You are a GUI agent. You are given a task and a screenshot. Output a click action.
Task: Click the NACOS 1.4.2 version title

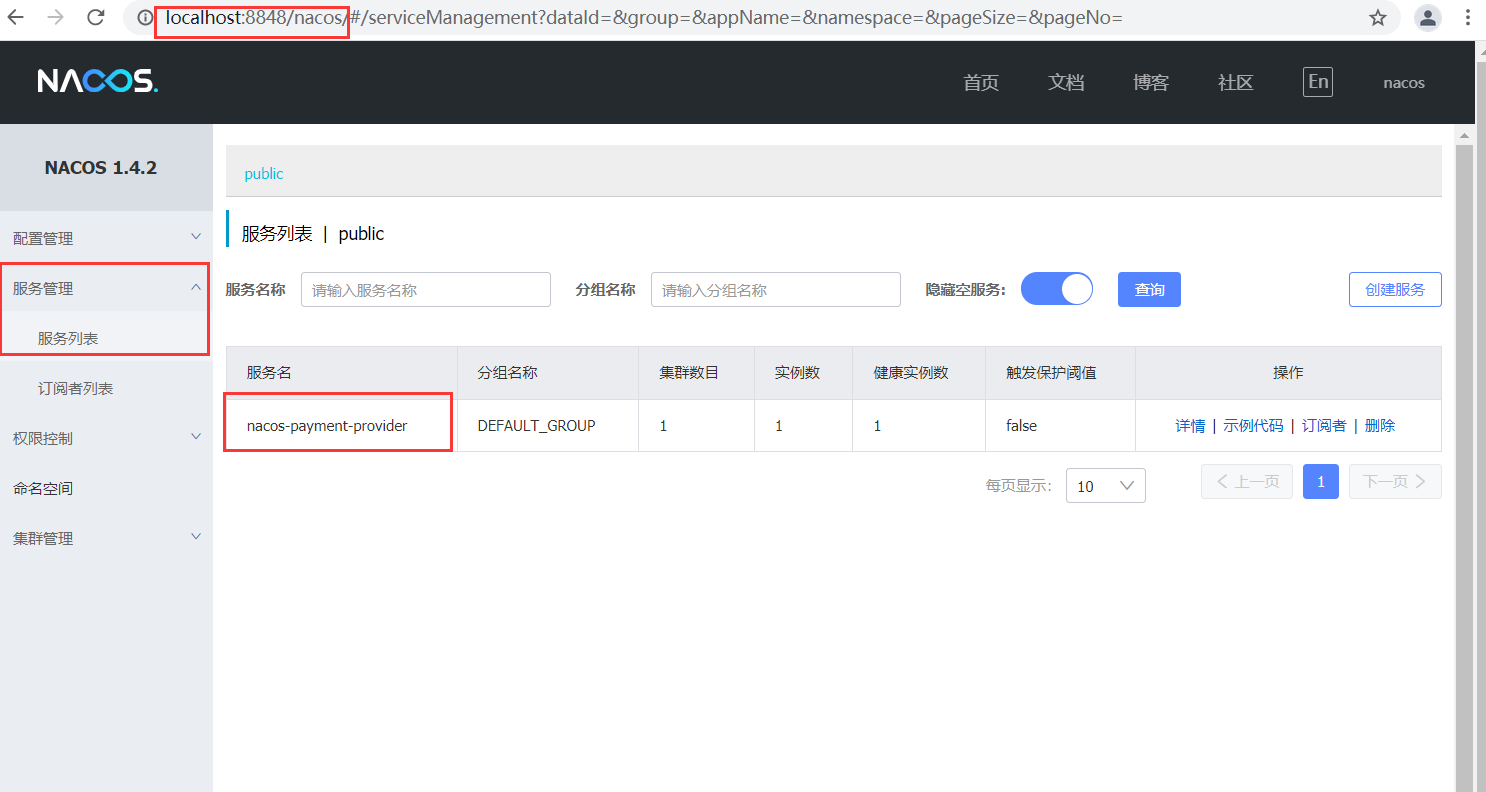coord(101,168)
